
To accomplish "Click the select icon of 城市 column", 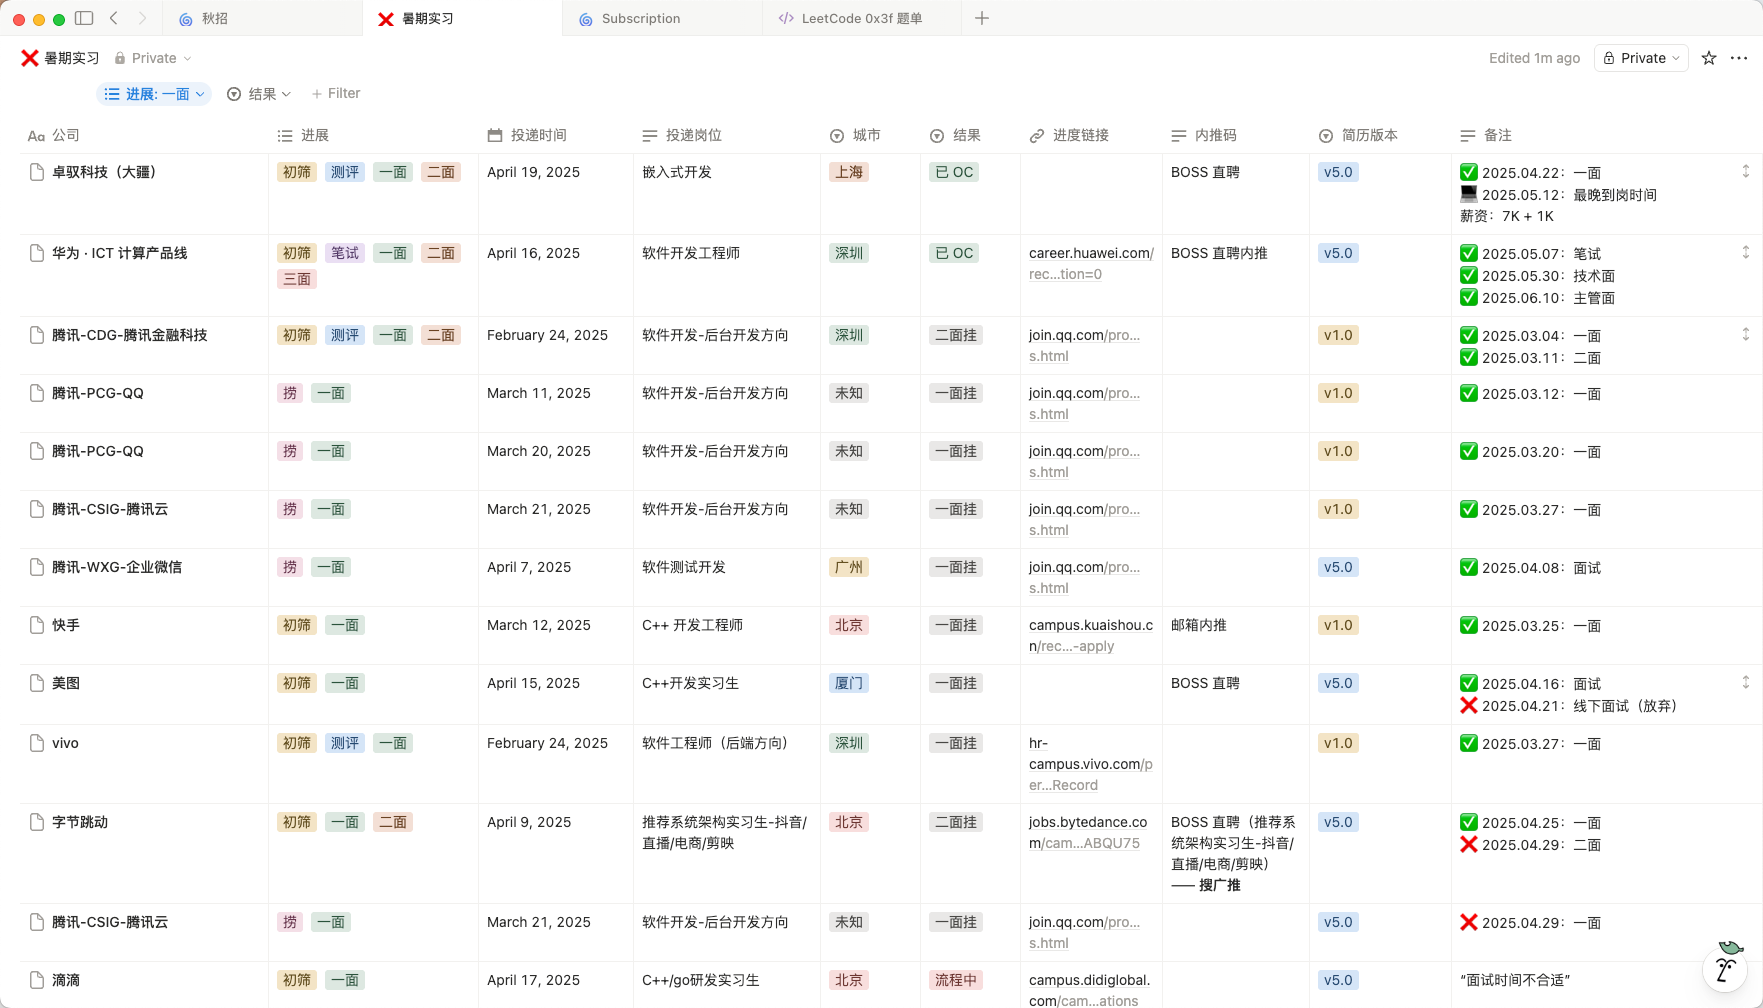I will pyautogui.click(x=837, y=135).
